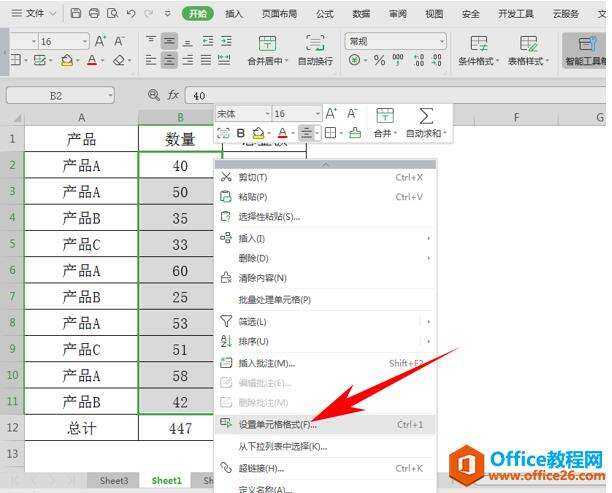Click the zoom magnifier beside fx
Viewport: 612px width, 493px height.
[154, 95]
